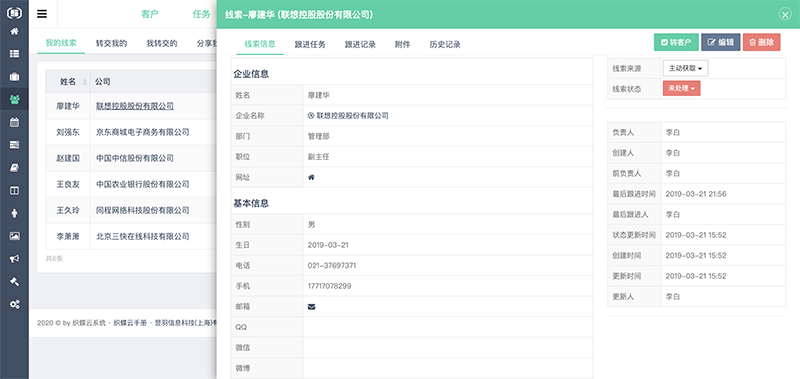Open the 线索来源 dropdown 主动获取
800x379 pixels.
point(685,68)
